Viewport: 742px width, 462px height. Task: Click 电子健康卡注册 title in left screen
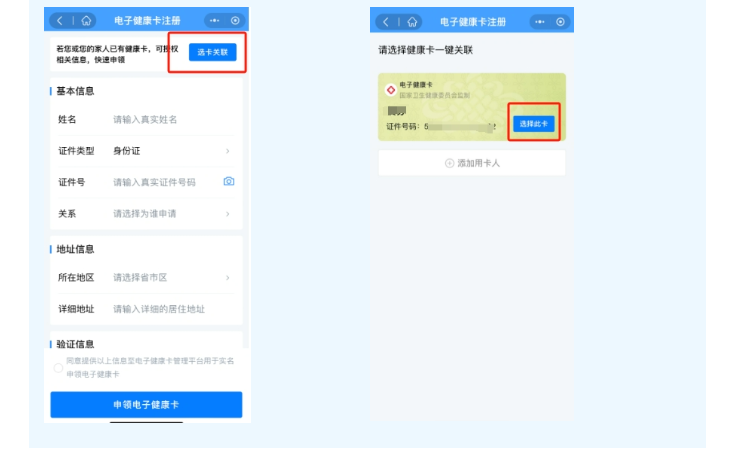point(147,21)
